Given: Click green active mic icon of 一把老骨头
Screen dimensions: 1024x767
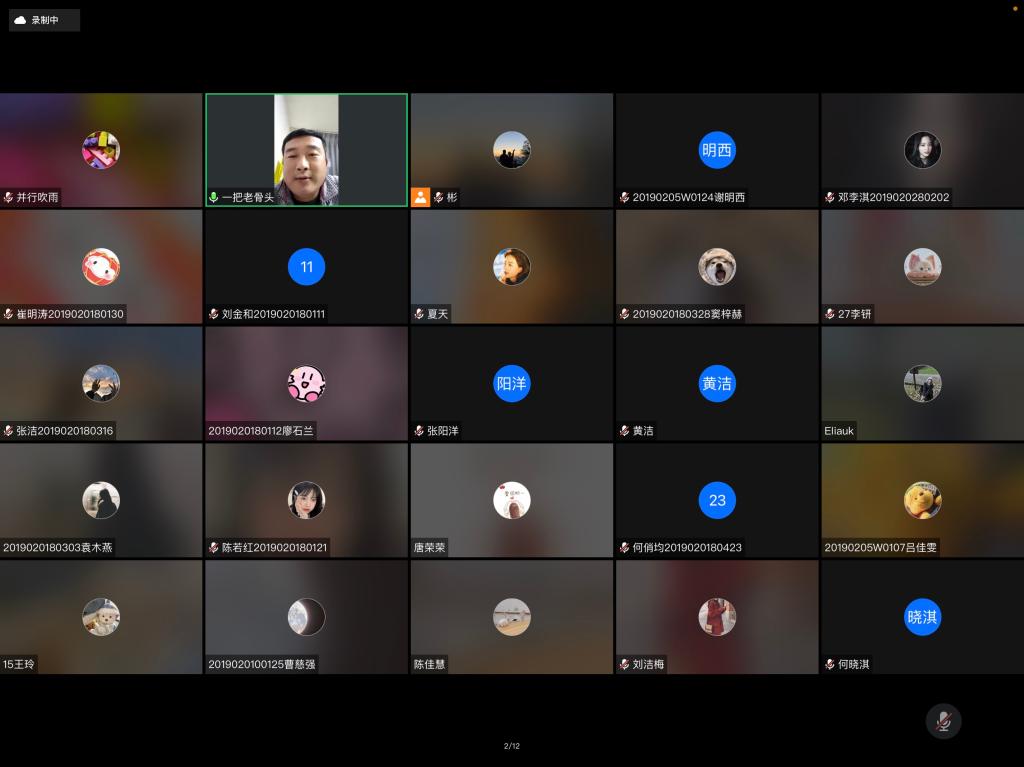Looking at the screenshot, I should (x=213, y=197).
